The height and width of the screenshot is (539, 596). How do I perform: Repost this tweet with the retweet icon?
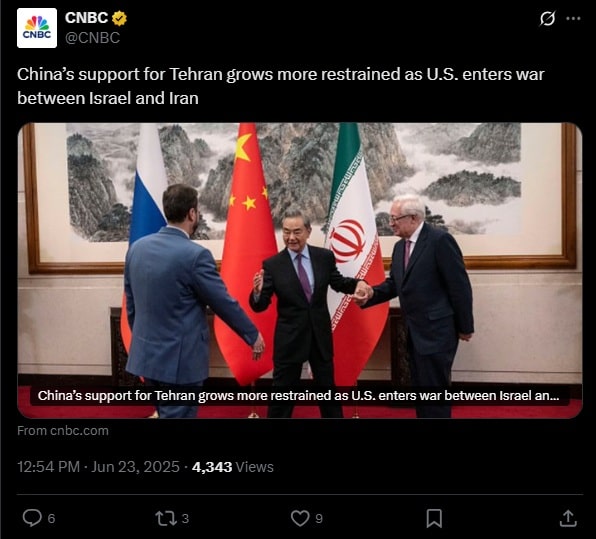[166, 518]
